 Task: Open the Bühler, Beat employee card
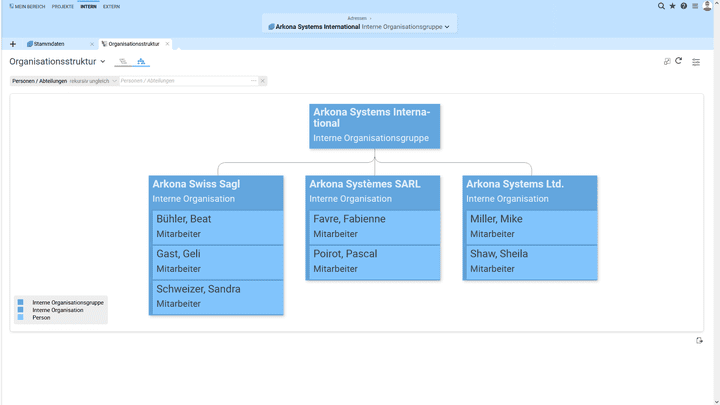pyautogui.click(x=216, y=226)
